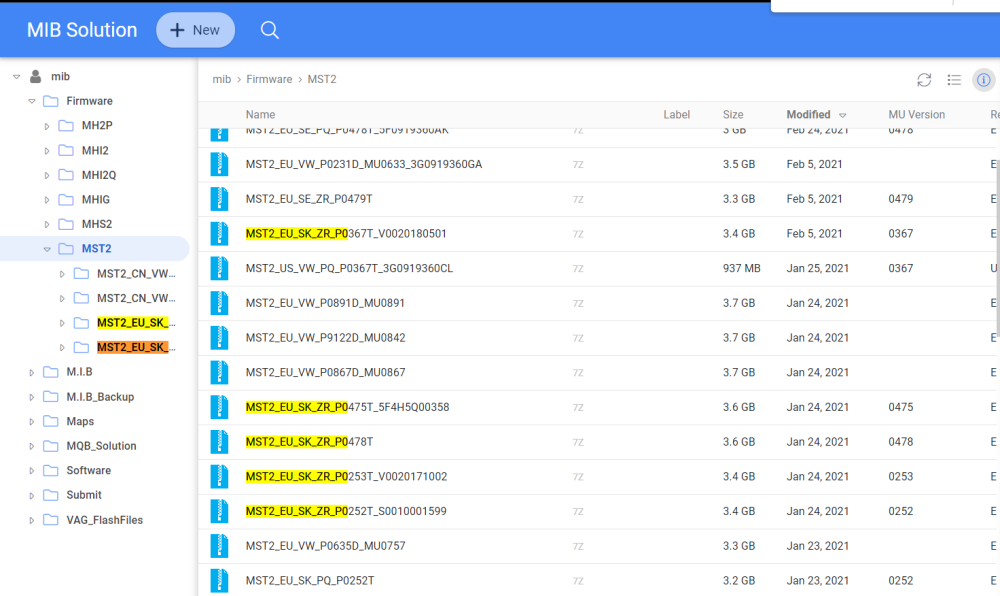Expand the MHIG folder arrow
The width and height of the screenshot is (1000, 596).
click(47, 200)
